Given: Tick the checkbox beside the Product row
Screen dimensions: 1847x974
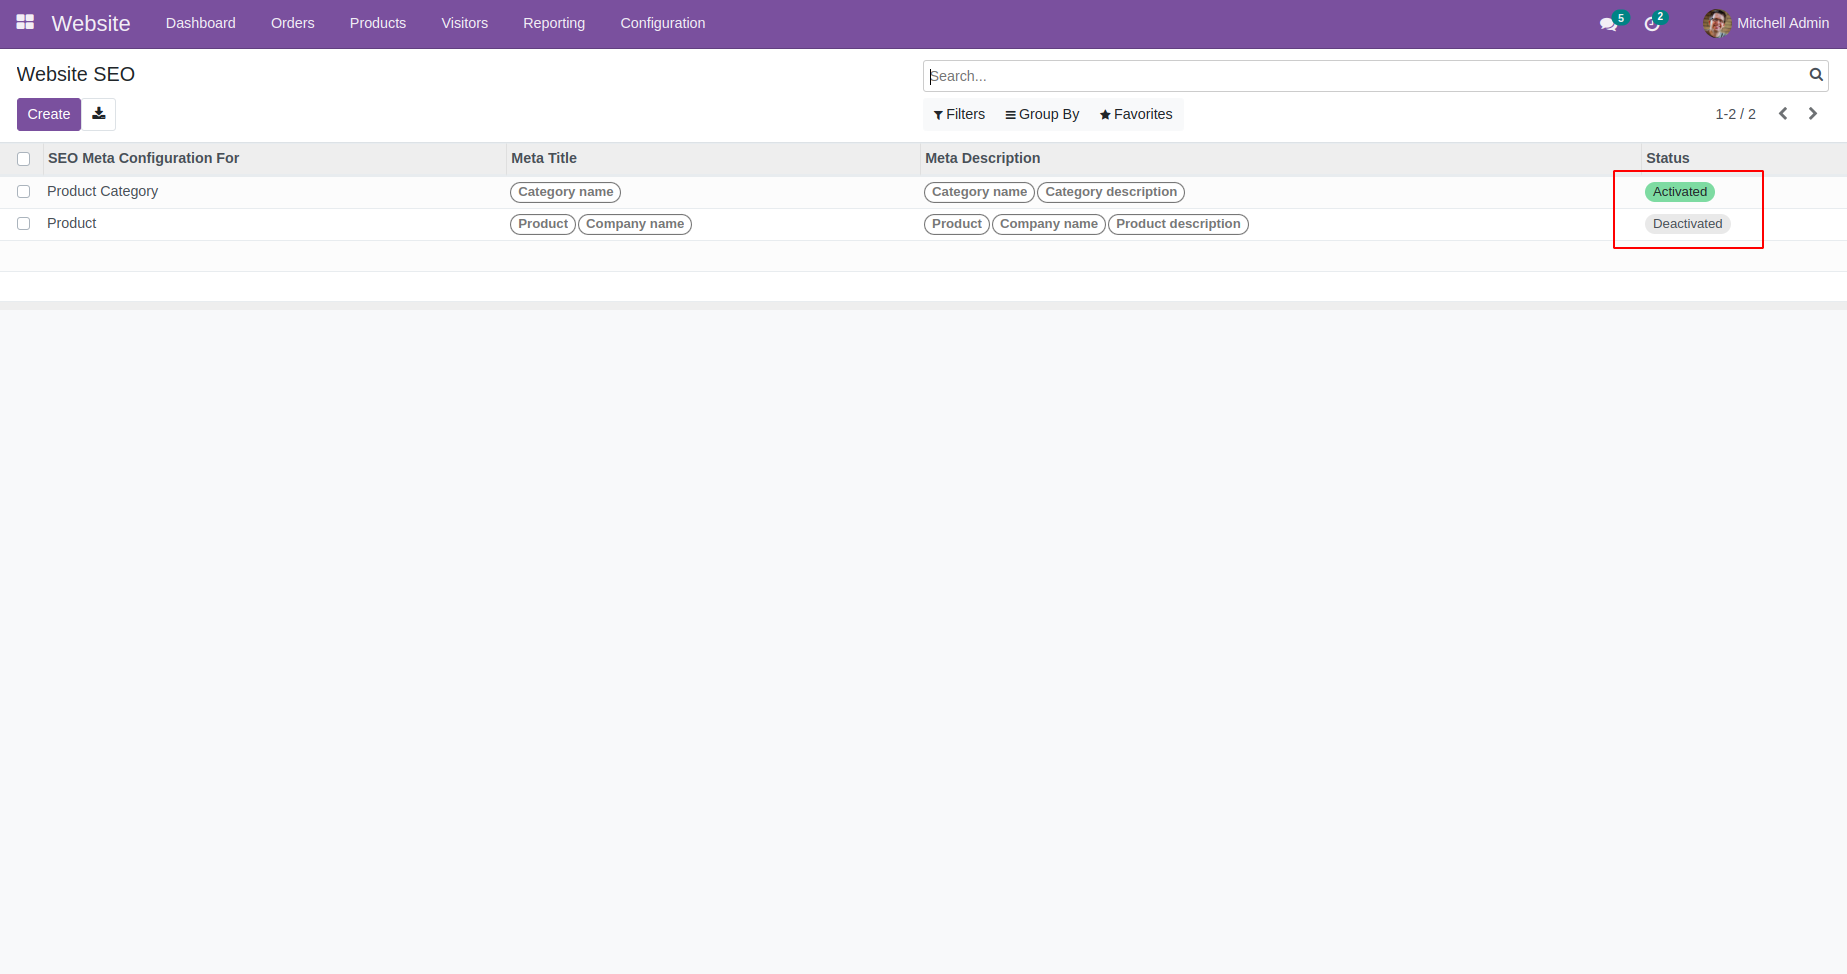Looking at the screenshot, I should tap(24, 223).
